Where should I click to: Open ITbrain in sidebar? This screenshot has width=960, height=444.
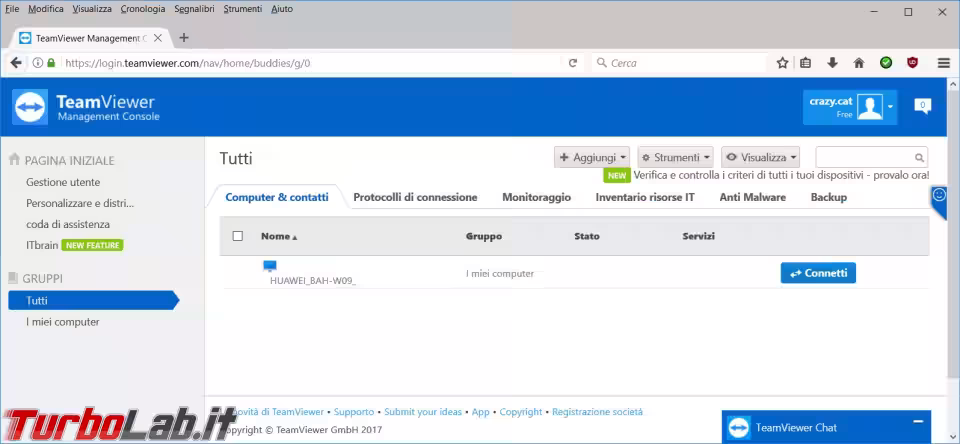point(42,245)
